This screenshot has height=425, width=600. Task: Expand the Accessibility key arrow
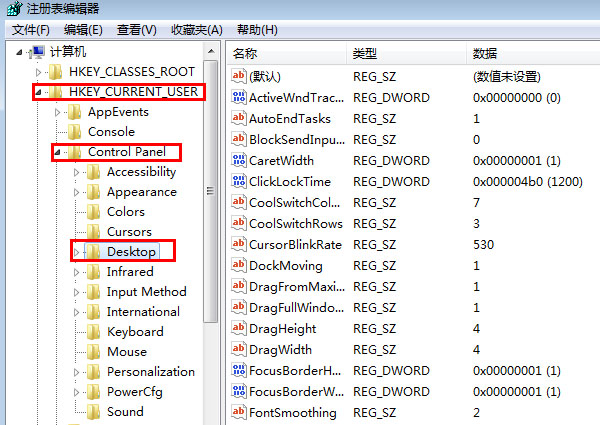pos(77,172)
